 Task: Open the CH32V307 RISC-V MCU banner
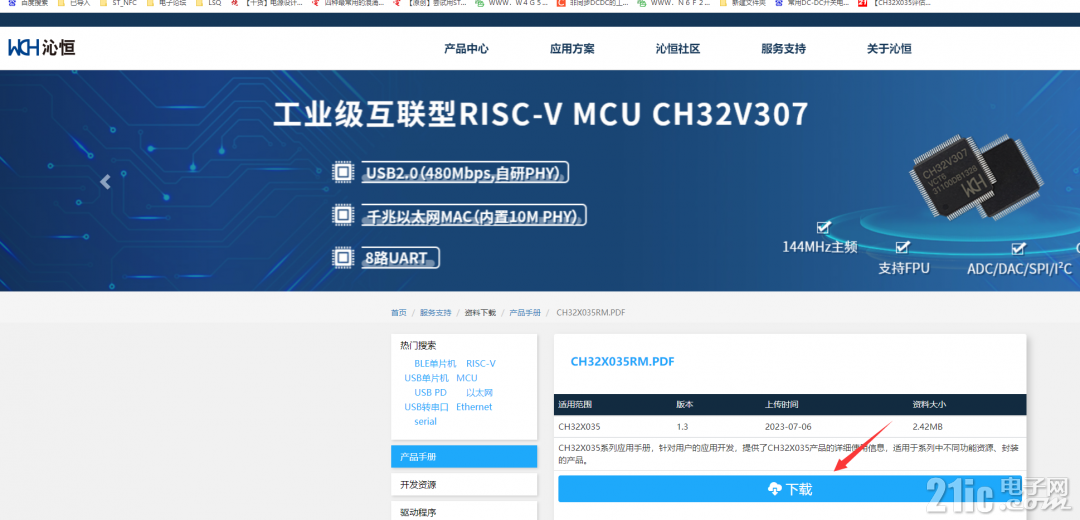[540, 180]
